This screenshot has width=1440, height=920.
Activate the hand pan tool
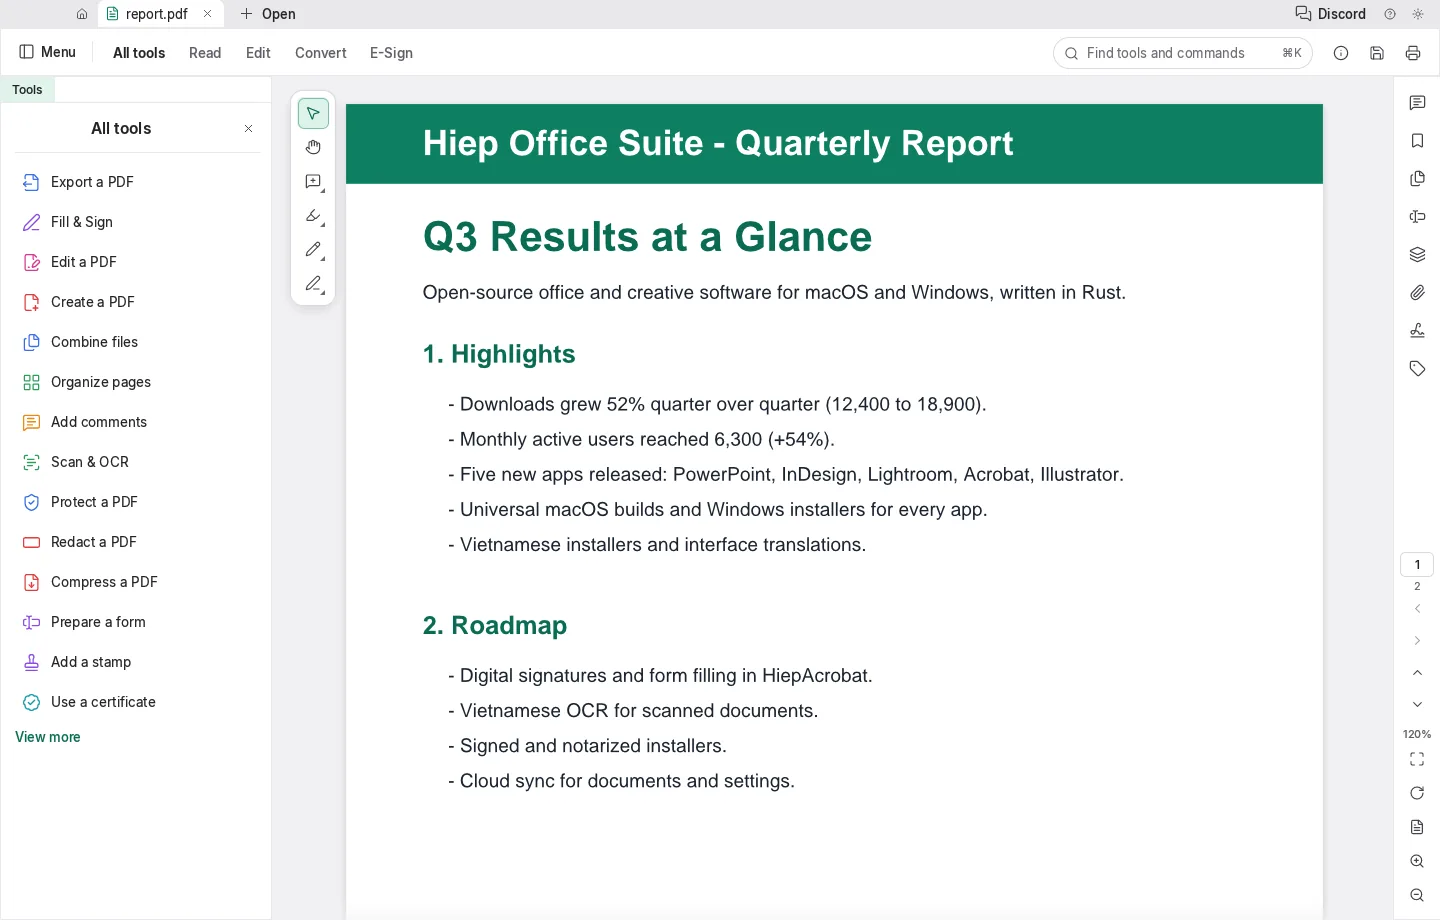pos(313,147)
